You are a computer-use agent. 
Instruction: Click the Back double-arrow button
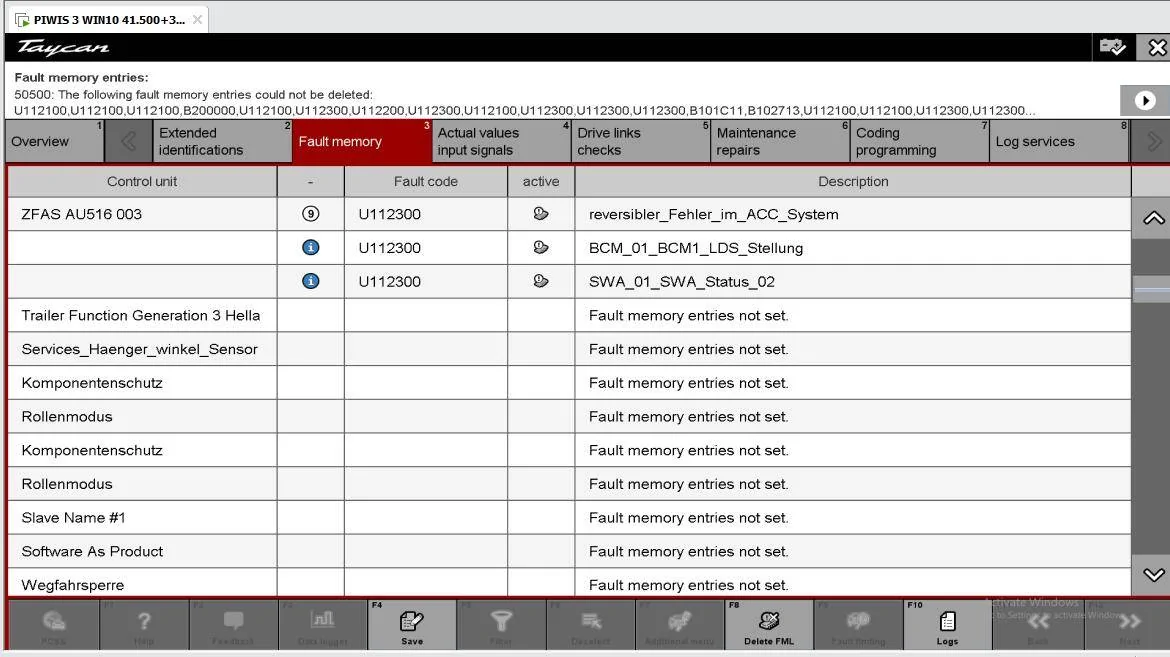pos(1037,625)
